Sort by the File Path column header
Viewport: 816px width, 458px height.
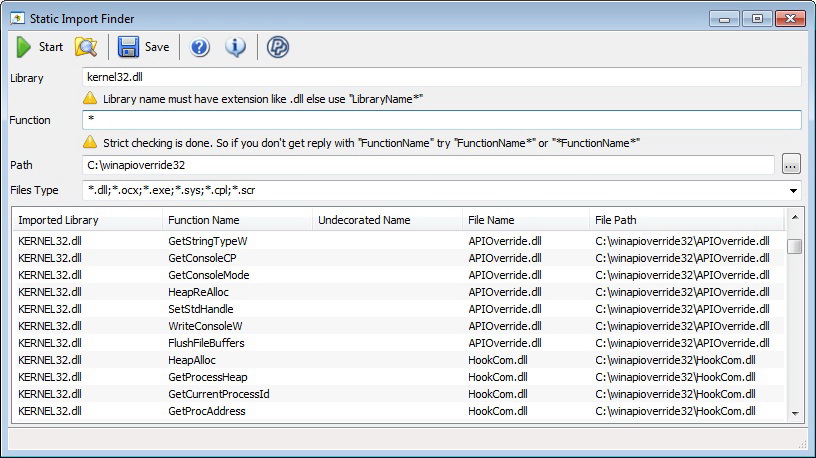pos(684,220)
